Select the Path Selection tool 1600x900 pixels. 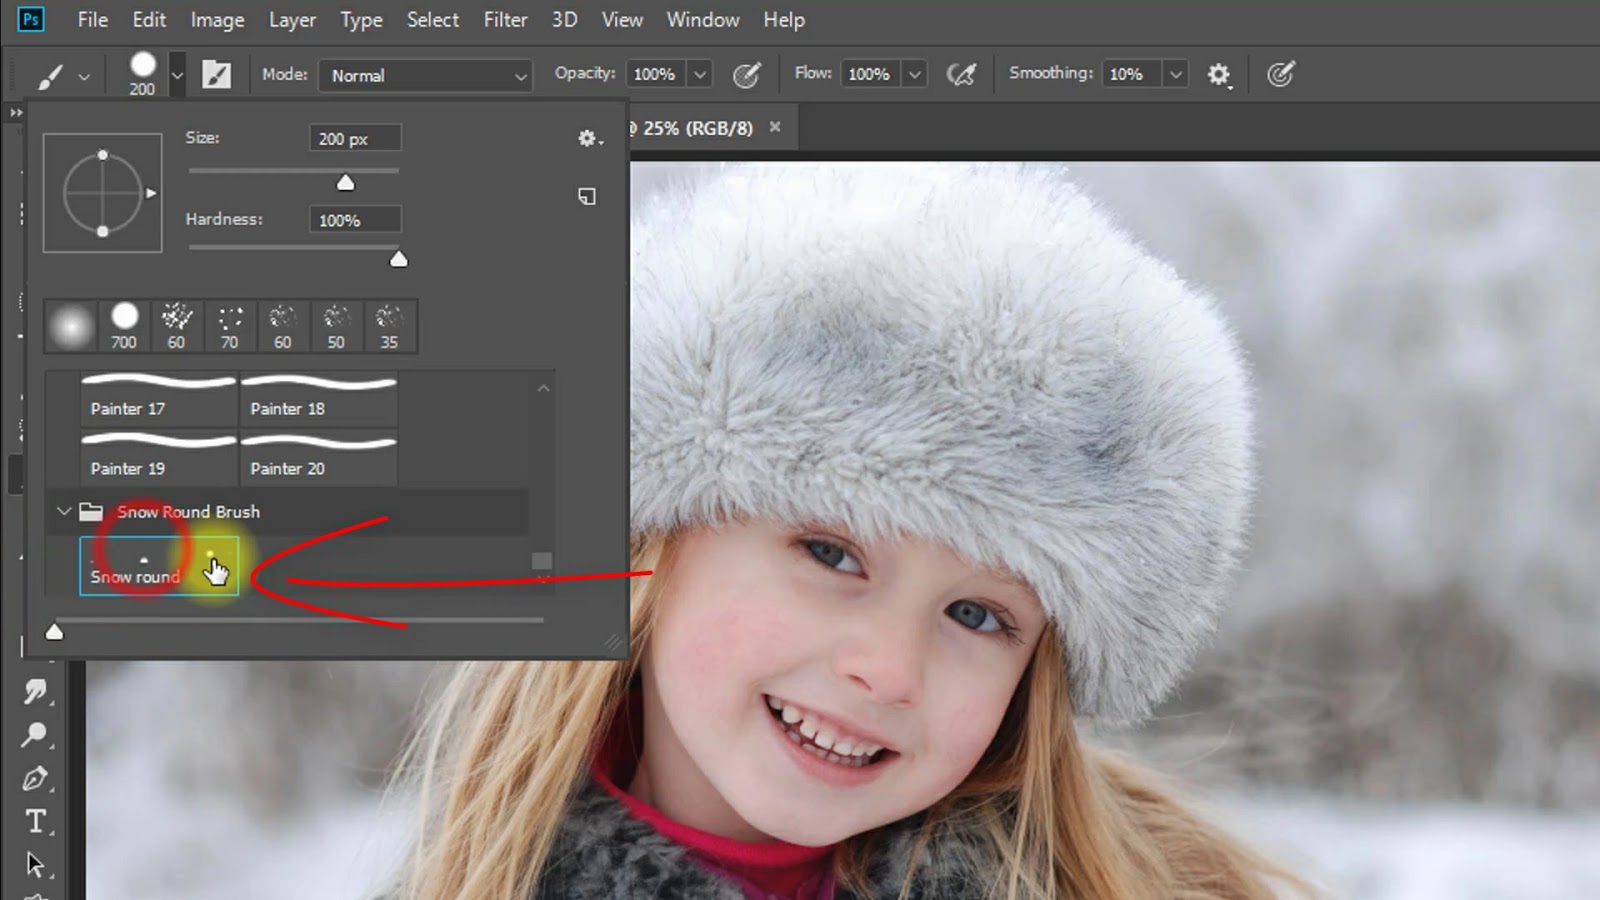tap(35, 864)
